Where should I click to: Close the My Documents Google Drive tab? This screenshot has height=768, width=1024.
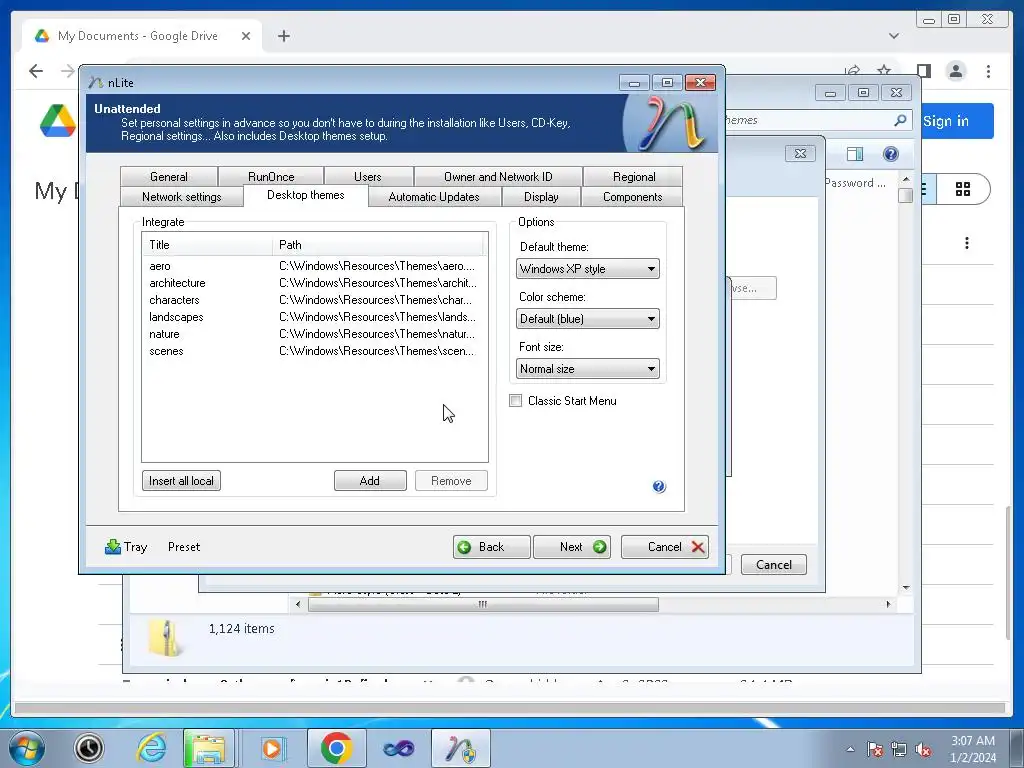tap(246, 36)
